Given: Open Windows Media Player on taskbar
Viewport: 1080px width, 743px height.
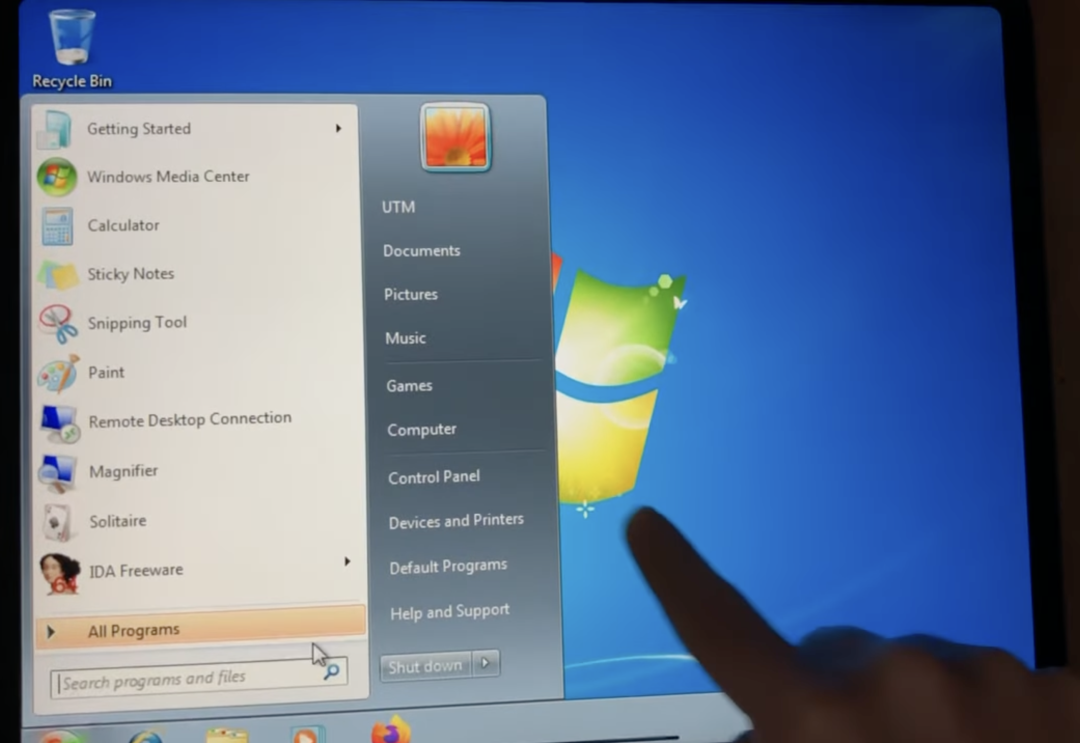Looking at the screenshot, I should (307, 734).
